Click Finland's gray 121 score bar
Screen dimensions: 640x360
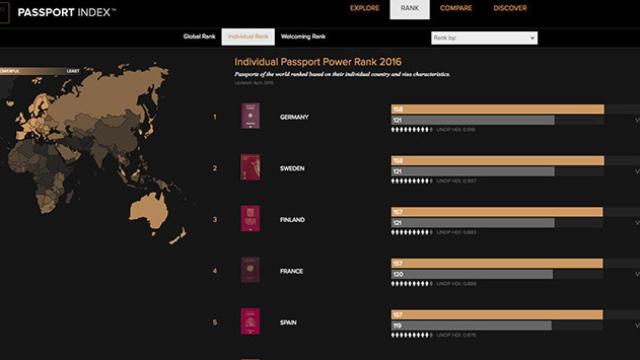(x=473, y=223)
